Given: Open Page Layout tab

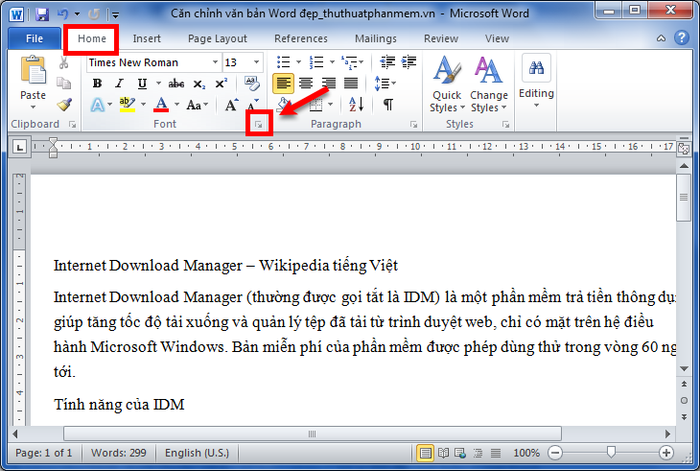Looking at the screenshot, I should click(217, 39).
